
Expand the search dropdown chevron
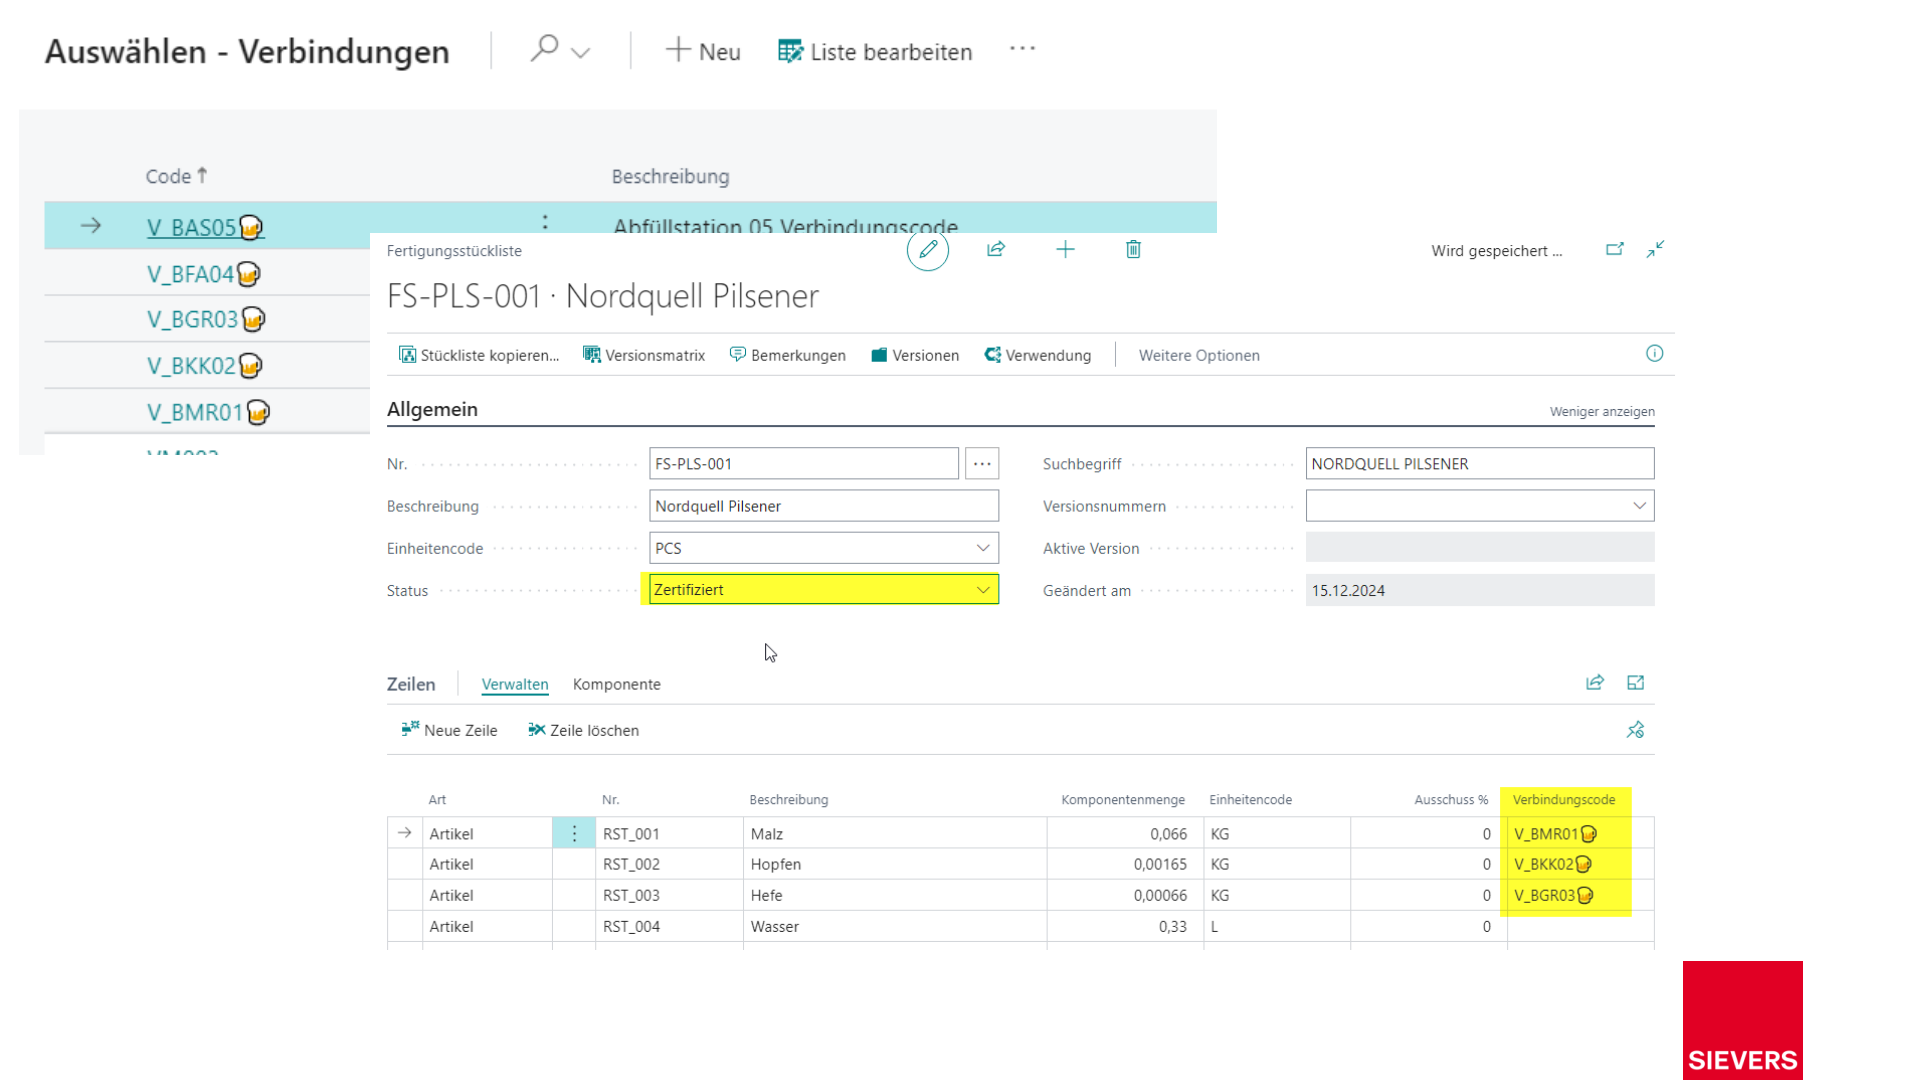[581, 52]
